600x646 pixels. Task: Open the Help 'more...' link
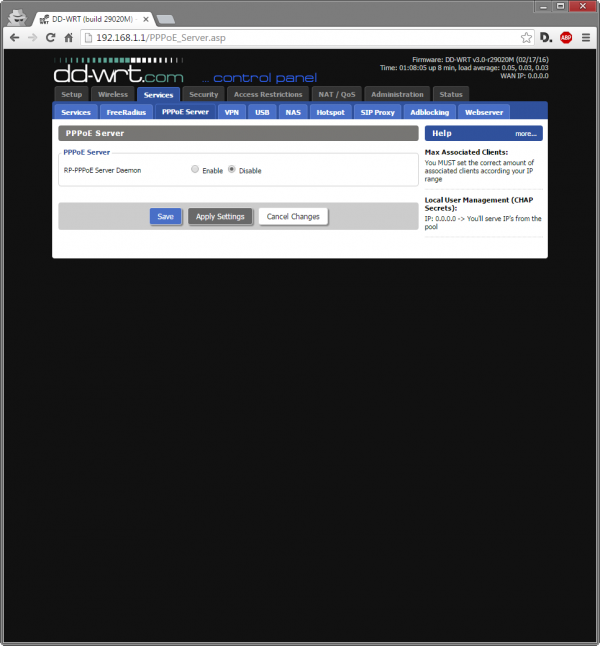coord(526,133)
